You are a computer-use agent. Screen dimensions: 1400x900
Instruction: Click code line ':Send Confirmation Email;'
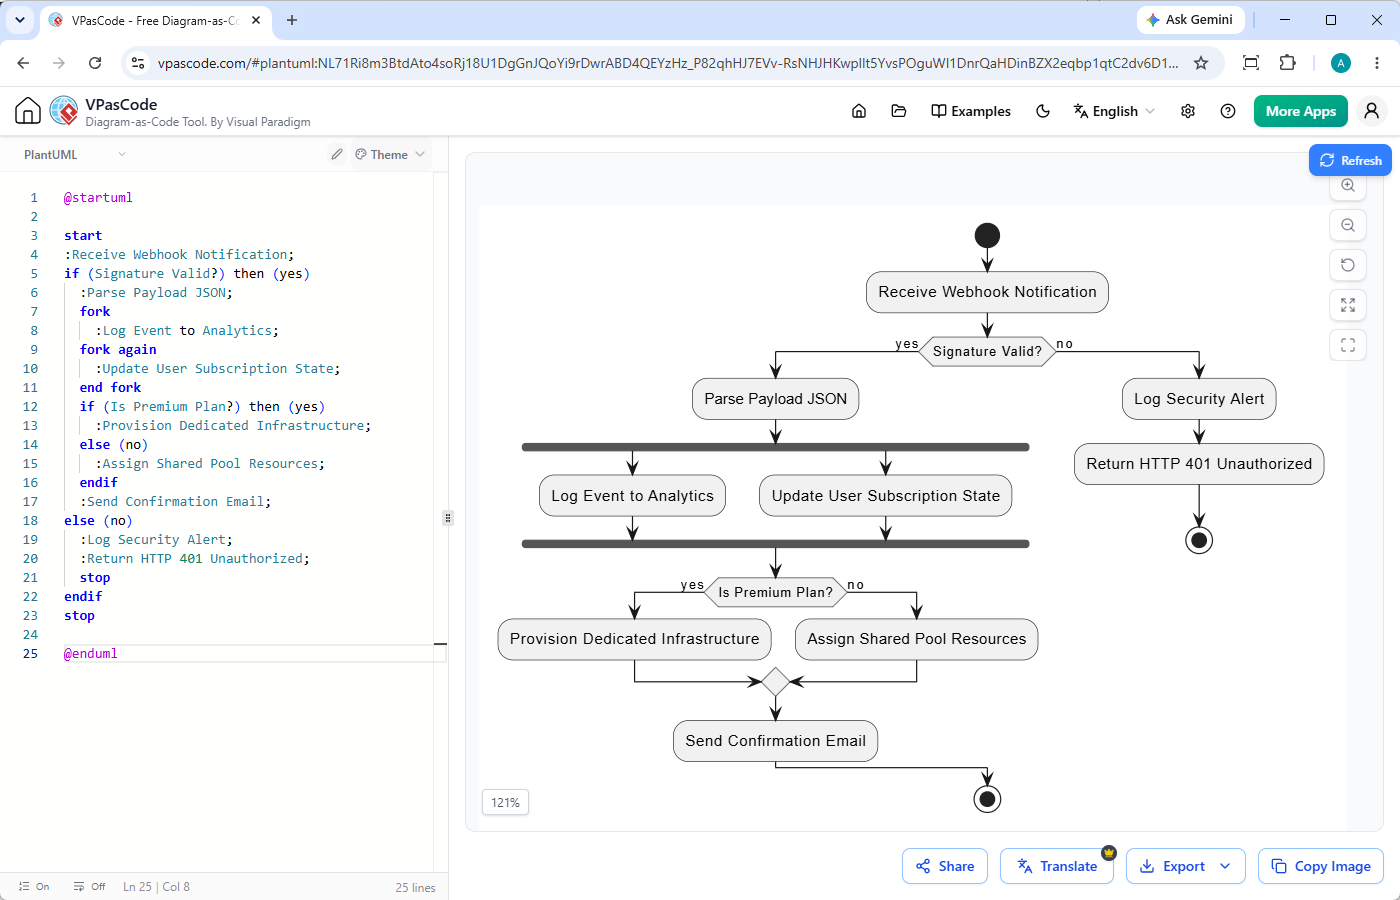point(175,501)
